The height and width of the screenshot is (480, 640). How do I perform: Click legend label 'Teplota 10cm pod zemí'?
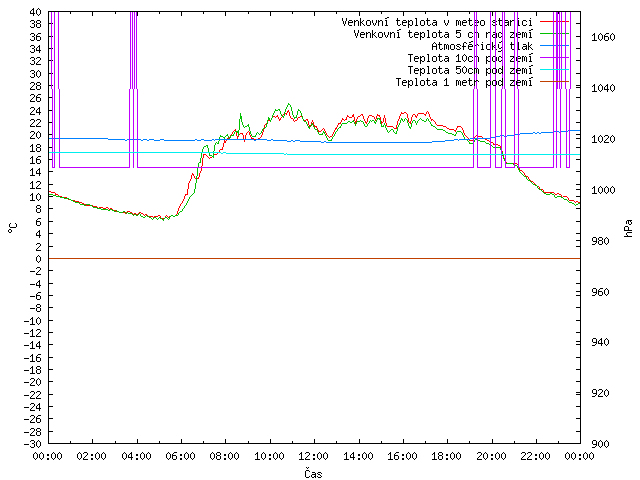coord(470,58)
